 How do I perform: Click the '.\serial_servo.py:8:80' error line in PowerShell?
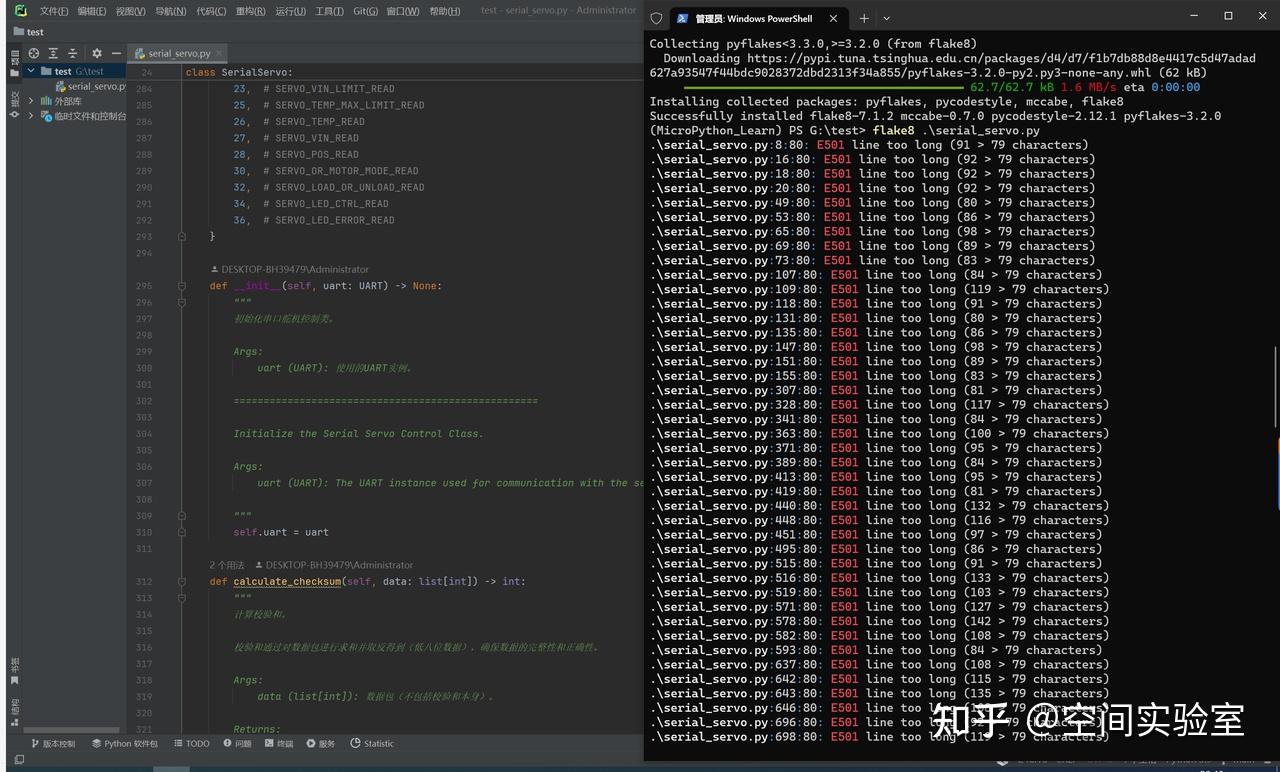[x=869, y=145]
